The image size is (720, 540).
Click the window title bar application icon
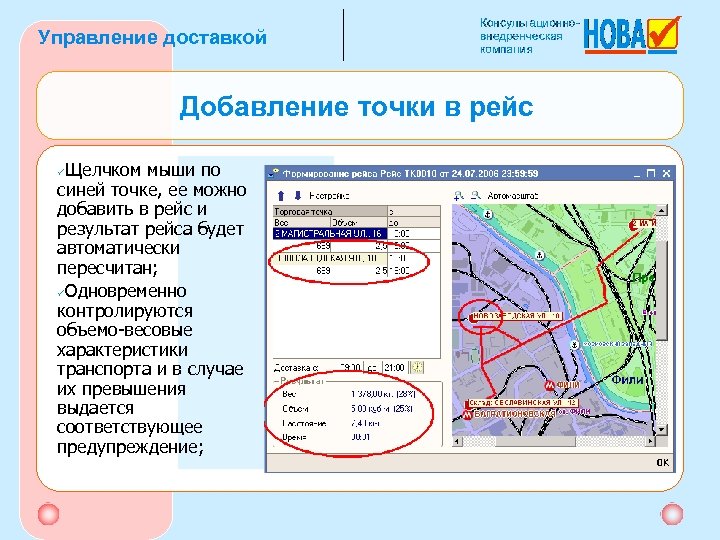pyautogui.click(x=274, y=174)
